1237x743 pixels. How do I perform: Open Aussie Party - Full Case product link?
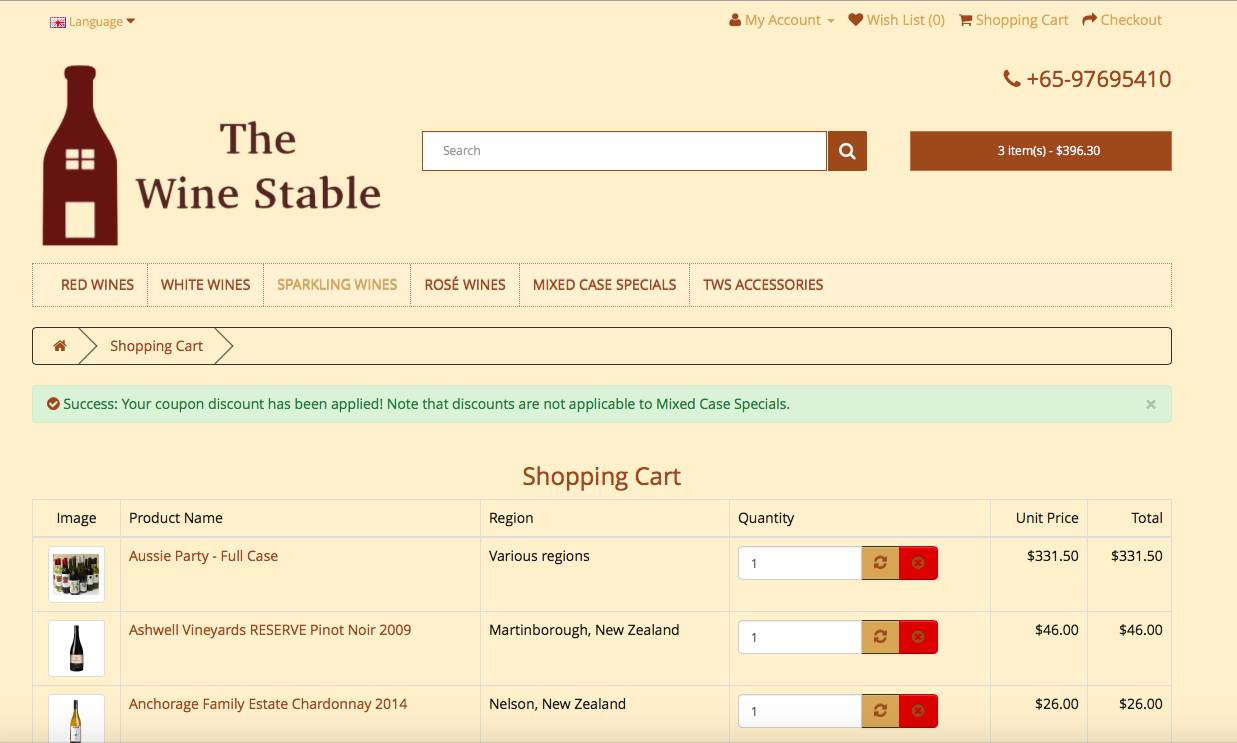(203, 556)
